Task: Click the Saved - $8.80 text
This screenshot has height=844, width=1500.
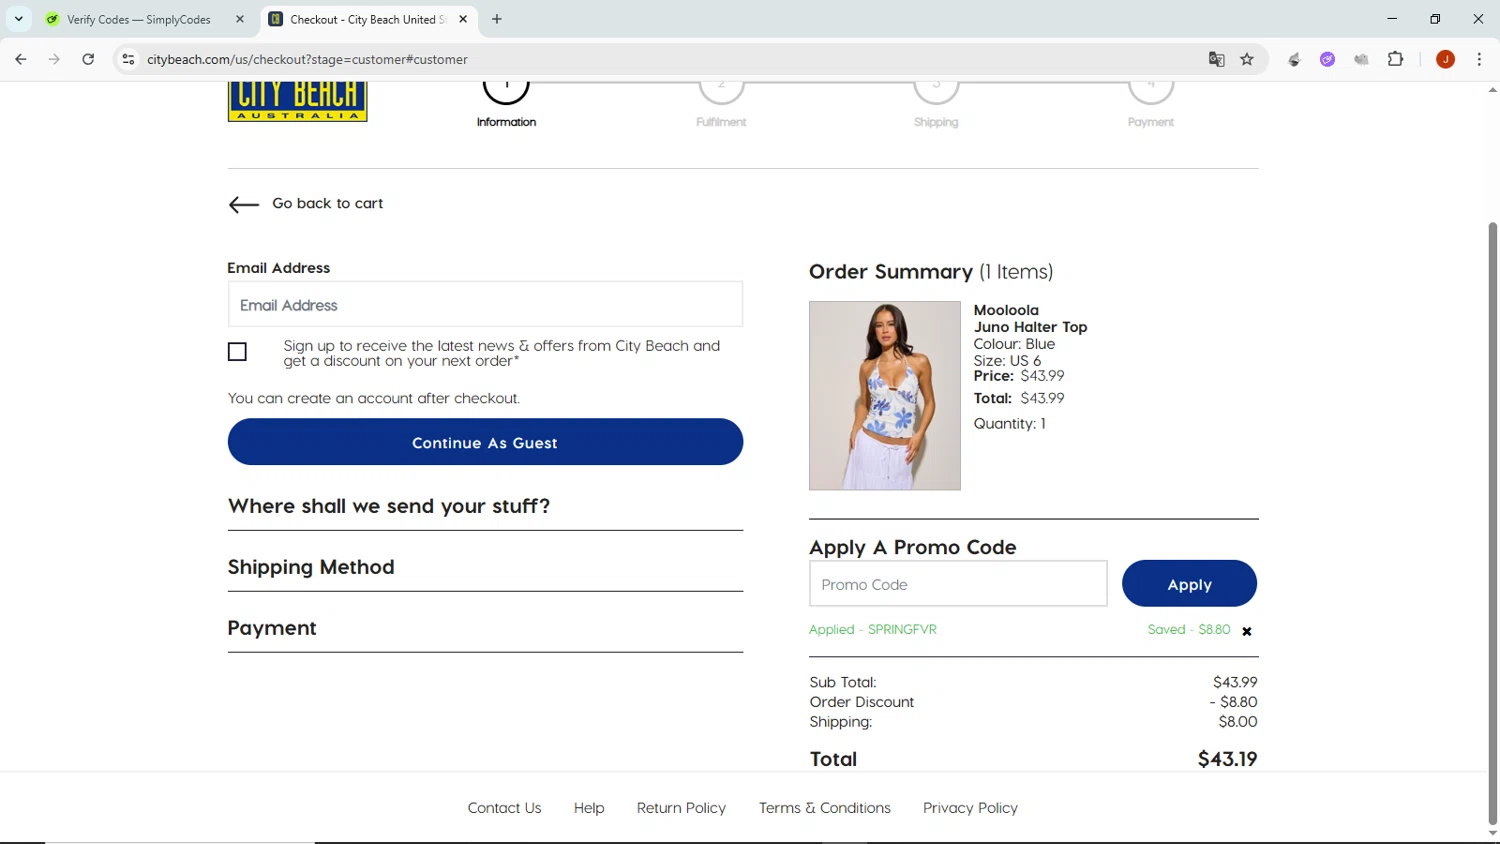Action: pyautogui.click(x=1189, y=629)
